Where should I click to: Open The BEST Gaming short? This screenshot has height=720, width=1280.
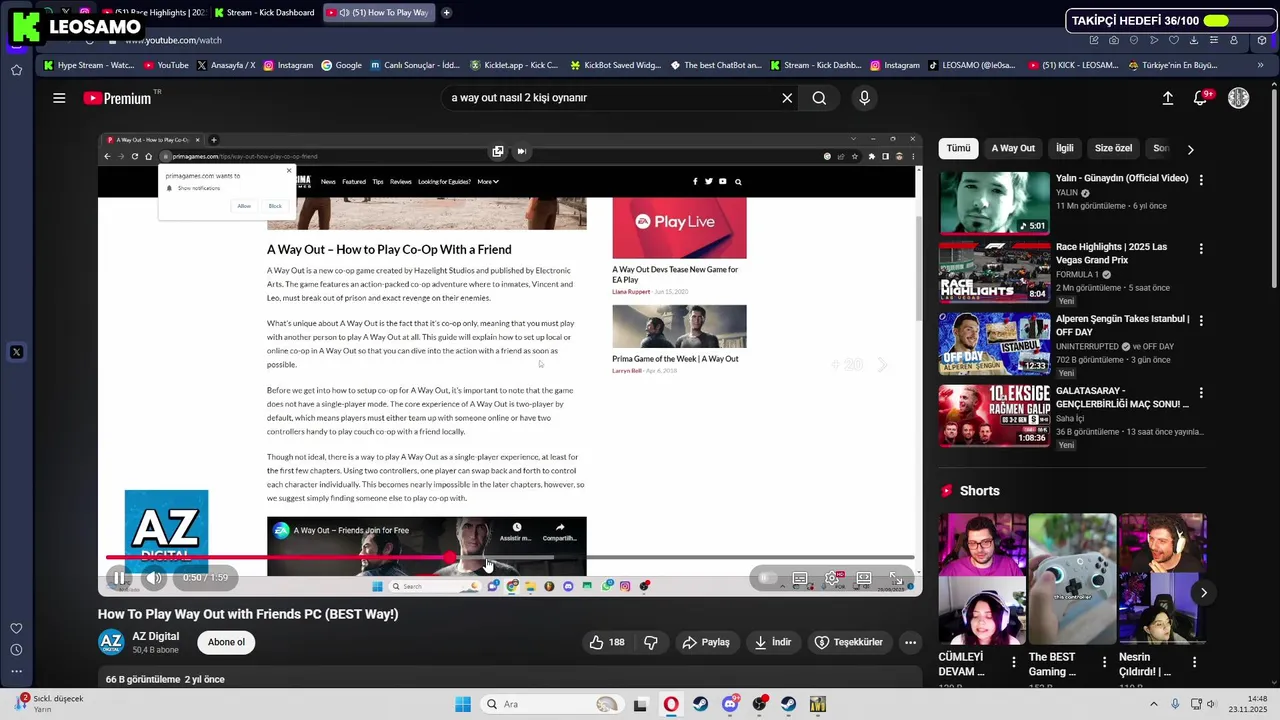coord(1072,579)
